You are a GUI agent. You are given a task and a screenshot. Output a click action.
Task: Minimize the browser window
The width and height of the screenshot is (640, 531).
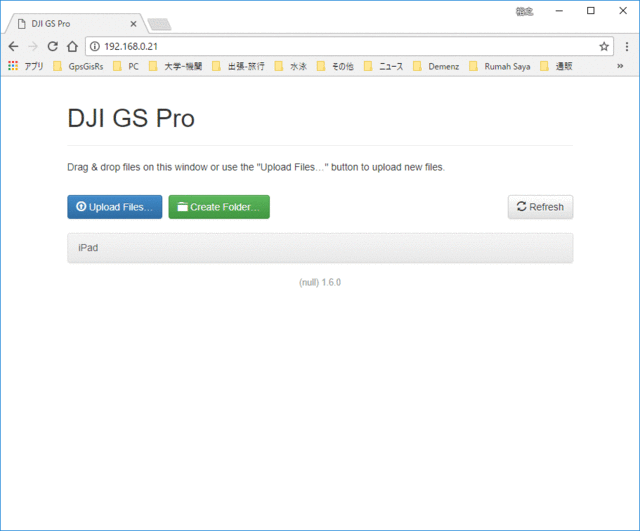[559, 11]
